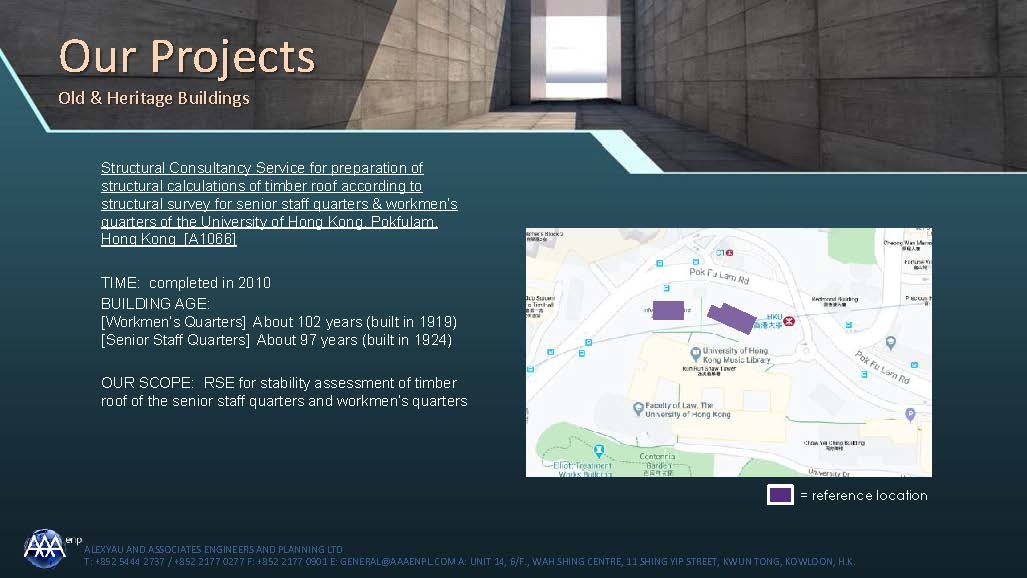Click the Workmen's Quarters building age line
Screen dimensions: 1027x578
pyautogui.click(x=279, y=322)
